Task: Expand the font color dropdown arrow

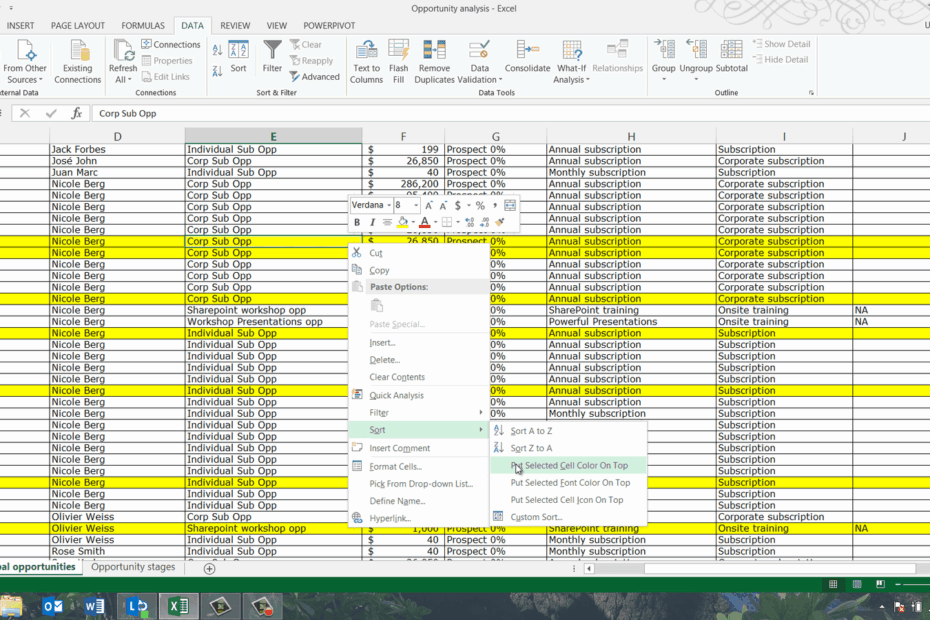Action: coord(436,222)
